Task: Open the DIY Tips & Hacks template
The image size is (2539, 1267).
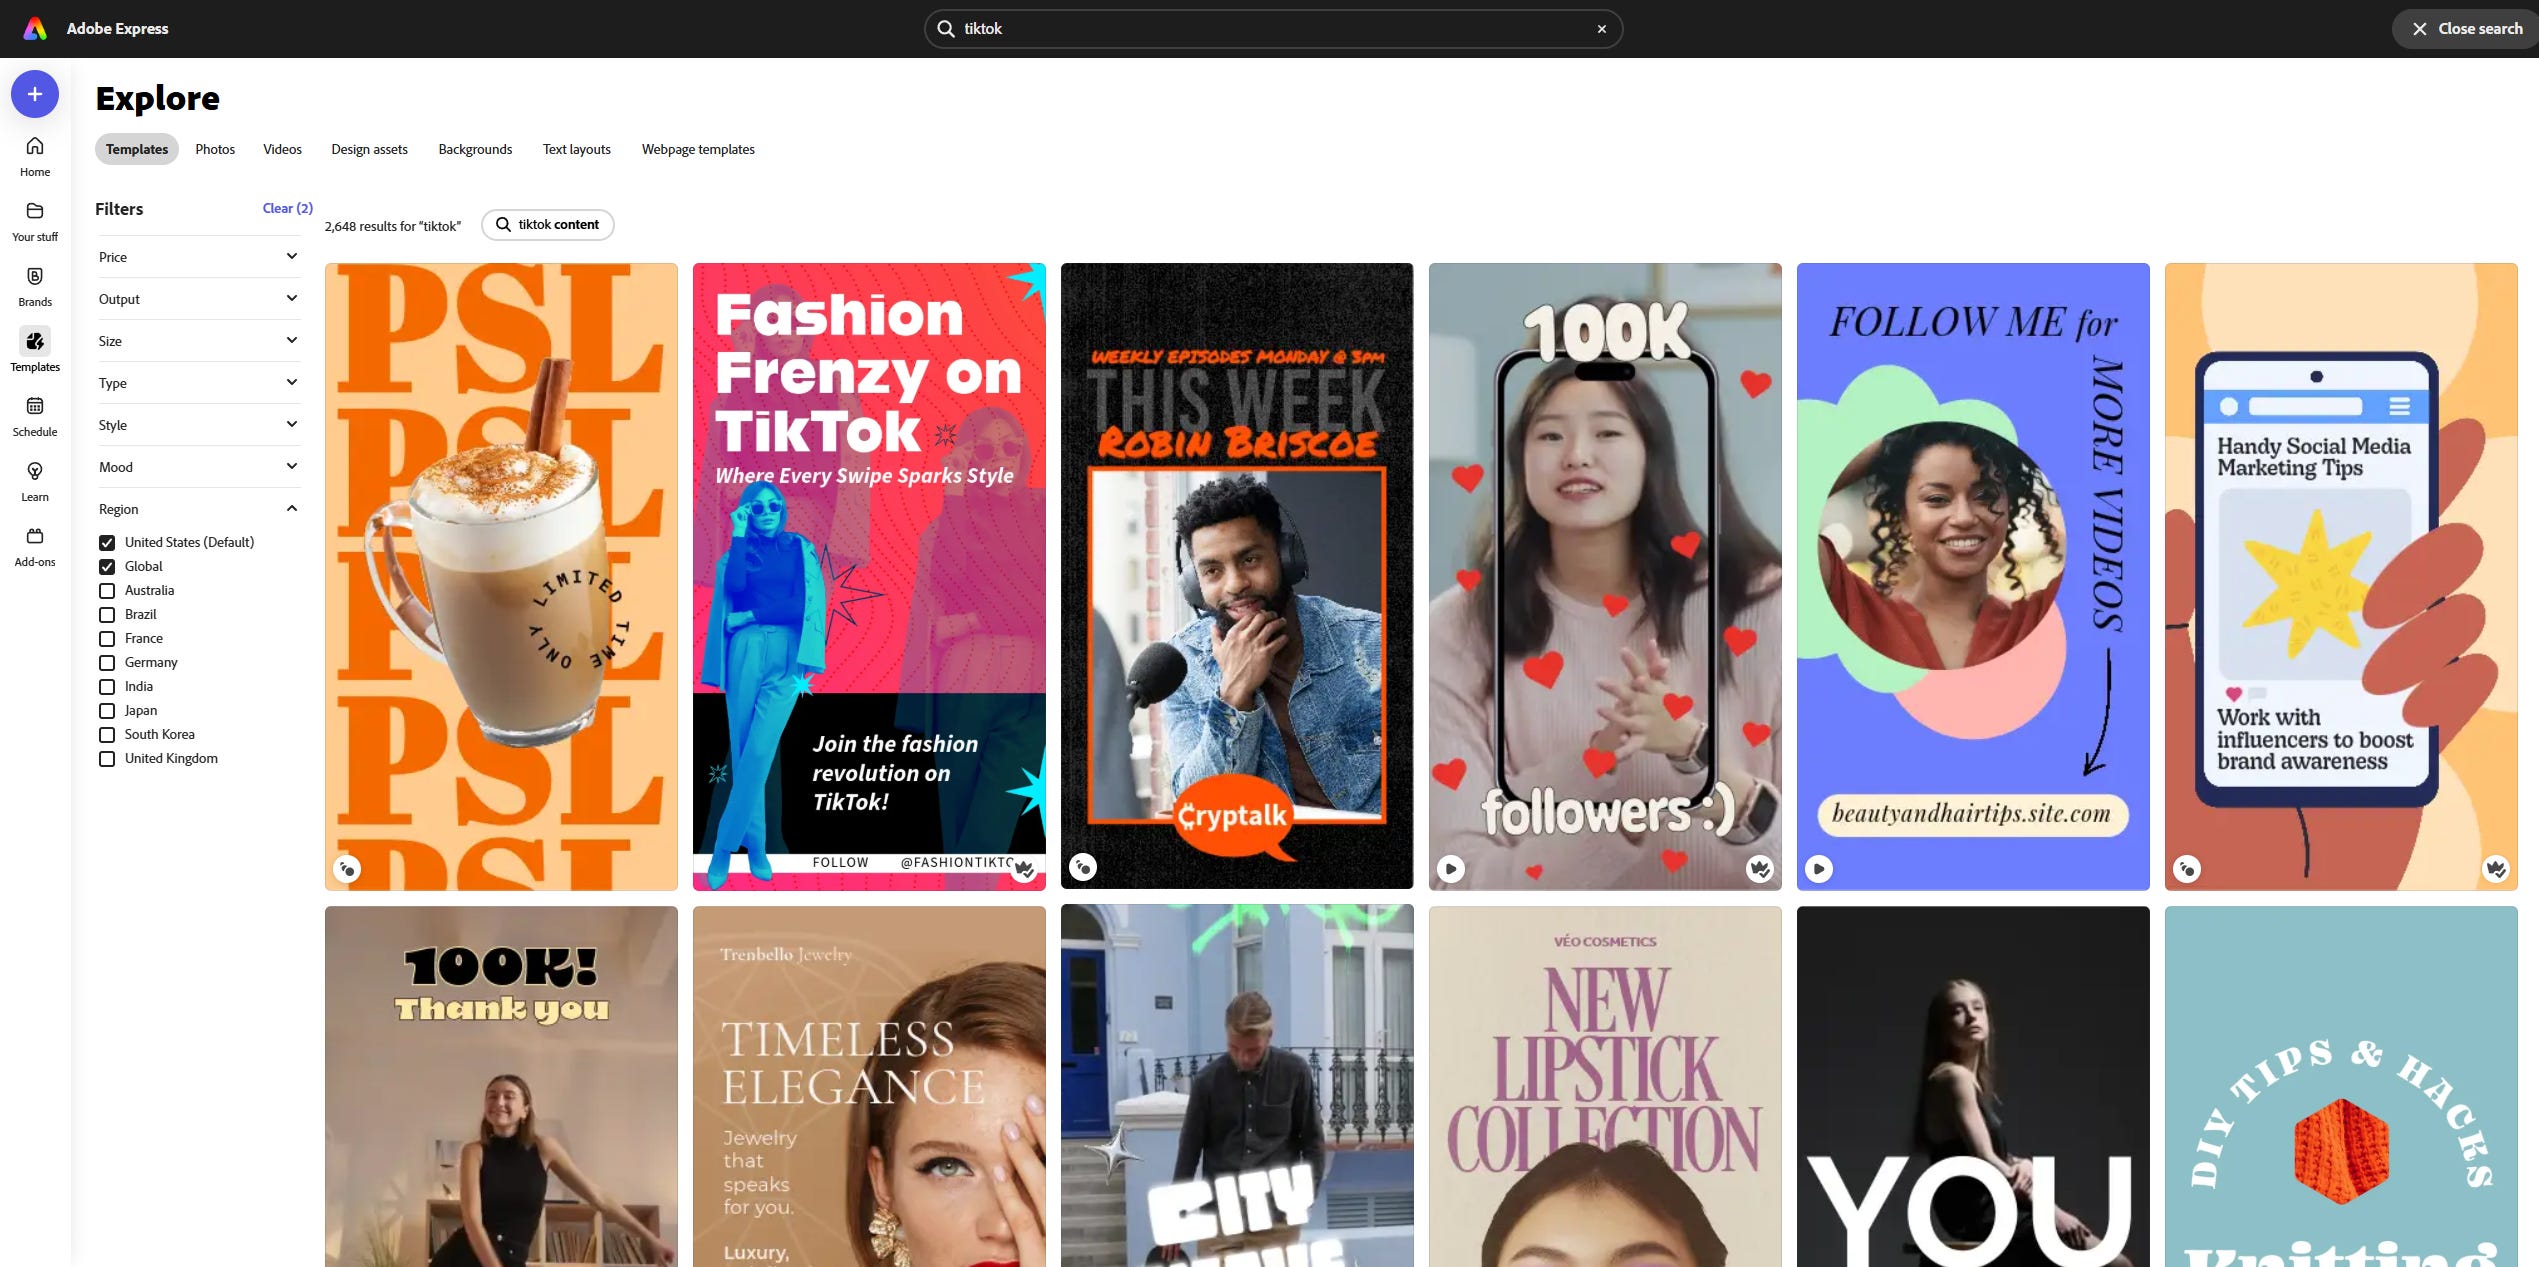Action: coord(2341,1086)
